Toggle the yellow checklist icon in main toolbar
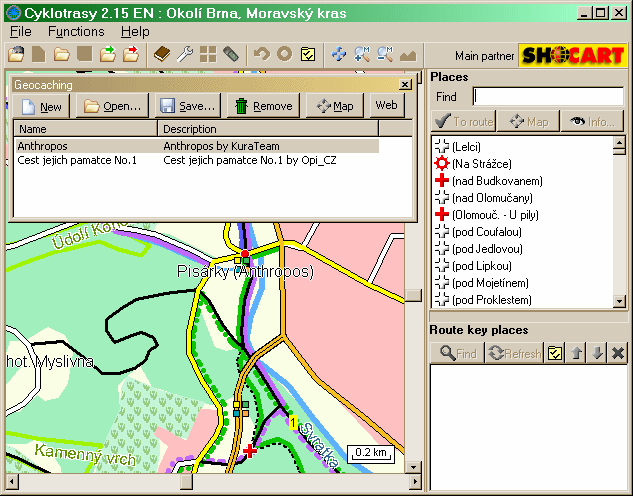The height and width of the screenshot is (496, 633). [309, 54]
